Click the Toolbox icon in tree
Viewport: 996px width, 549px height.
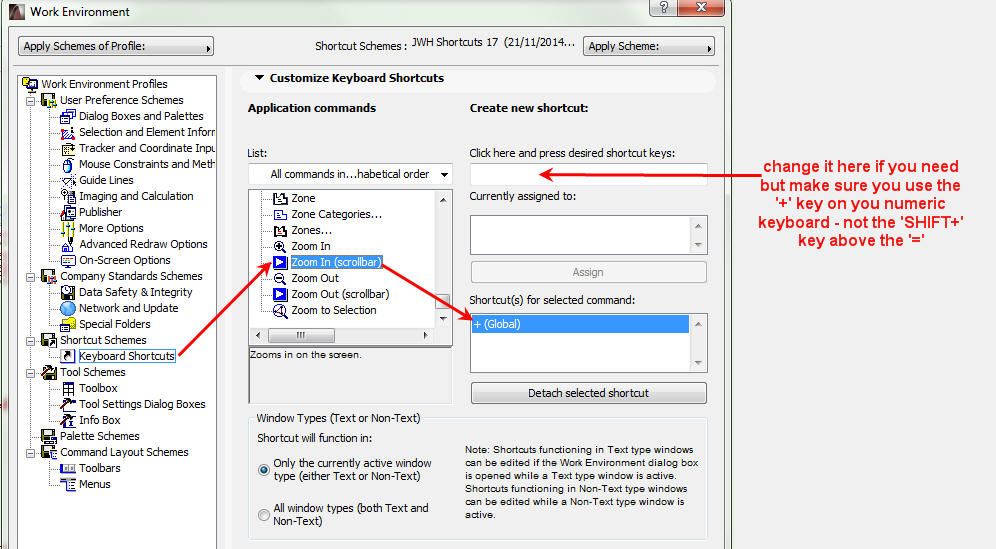tap(67, 388)
